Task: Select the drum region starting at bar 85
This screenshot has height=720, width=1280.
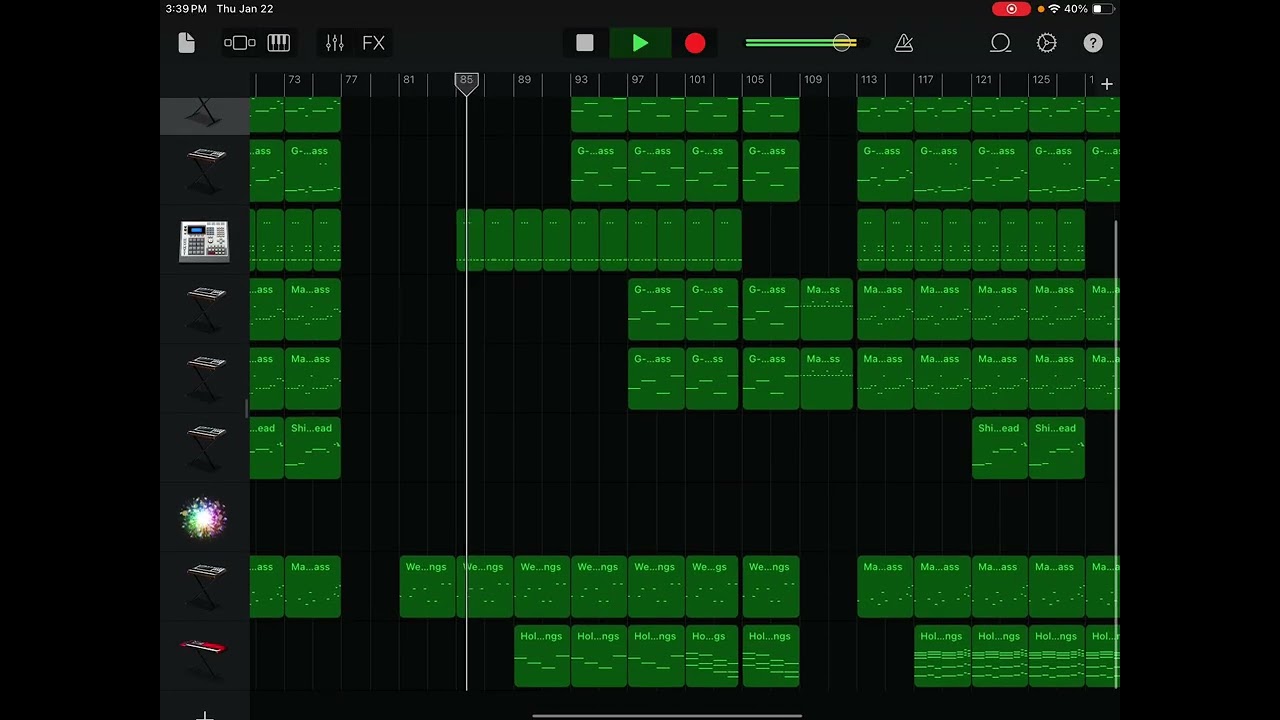Action: pos(470,240)
